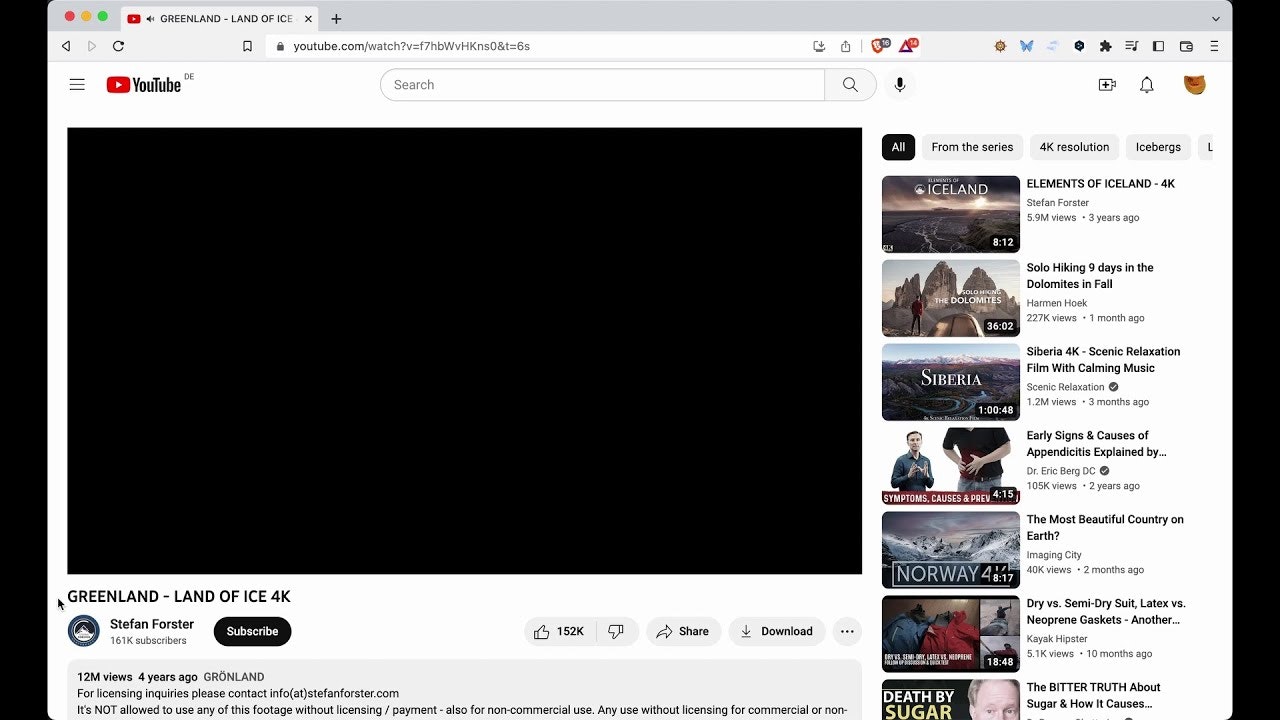Go to YouTube home via logo
The width and height of the screenshot is (1280, 720).
point(144,85)
